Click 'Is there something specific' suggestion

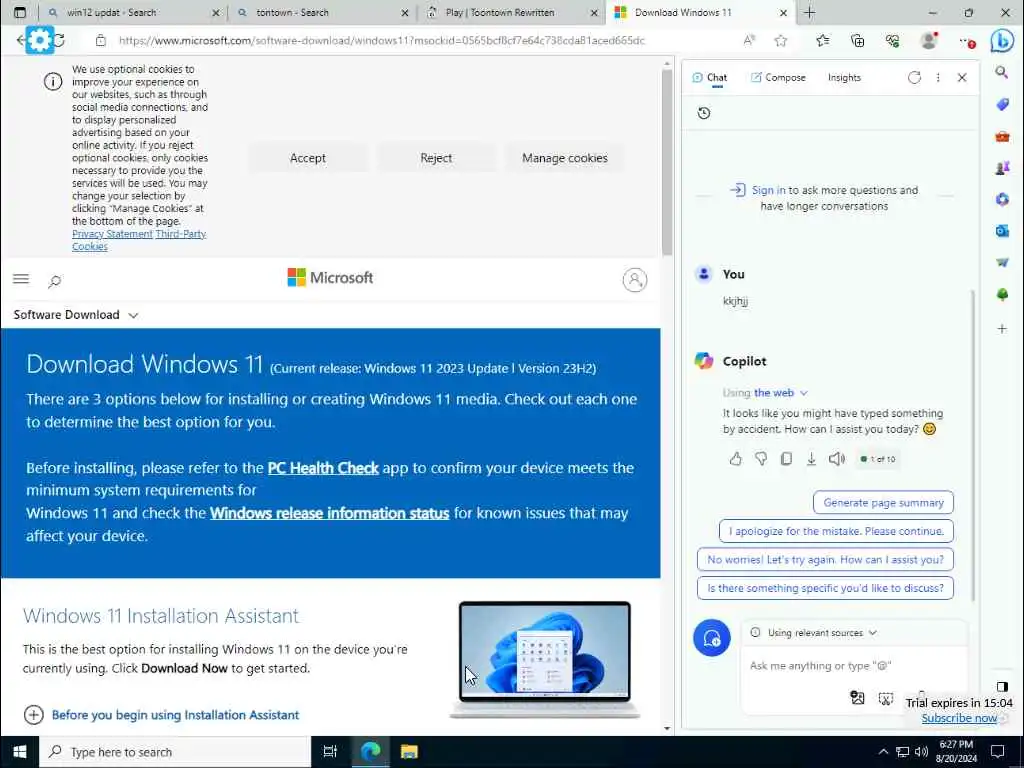pos(825,588)
